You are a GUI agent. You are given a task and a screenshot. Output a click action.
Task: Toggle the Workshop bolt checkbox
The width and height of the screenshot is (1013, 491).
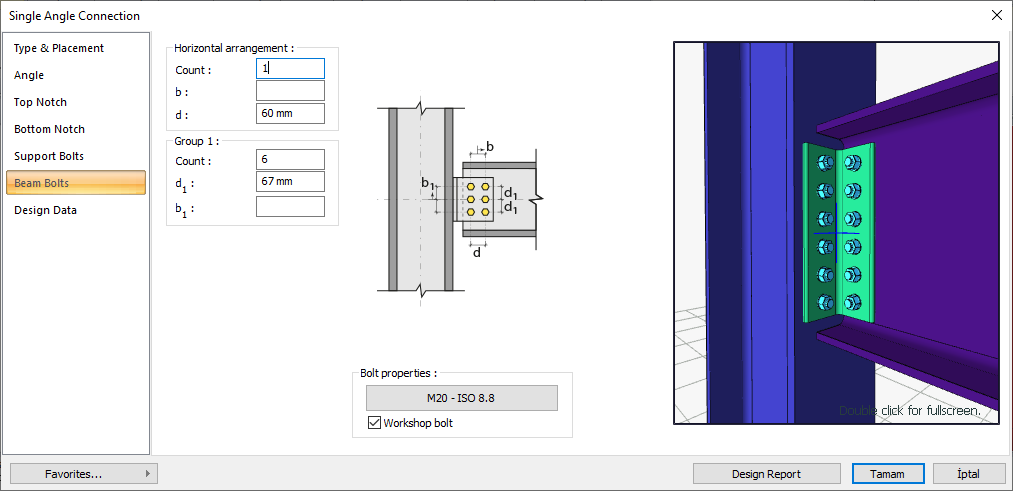point(374,423)
